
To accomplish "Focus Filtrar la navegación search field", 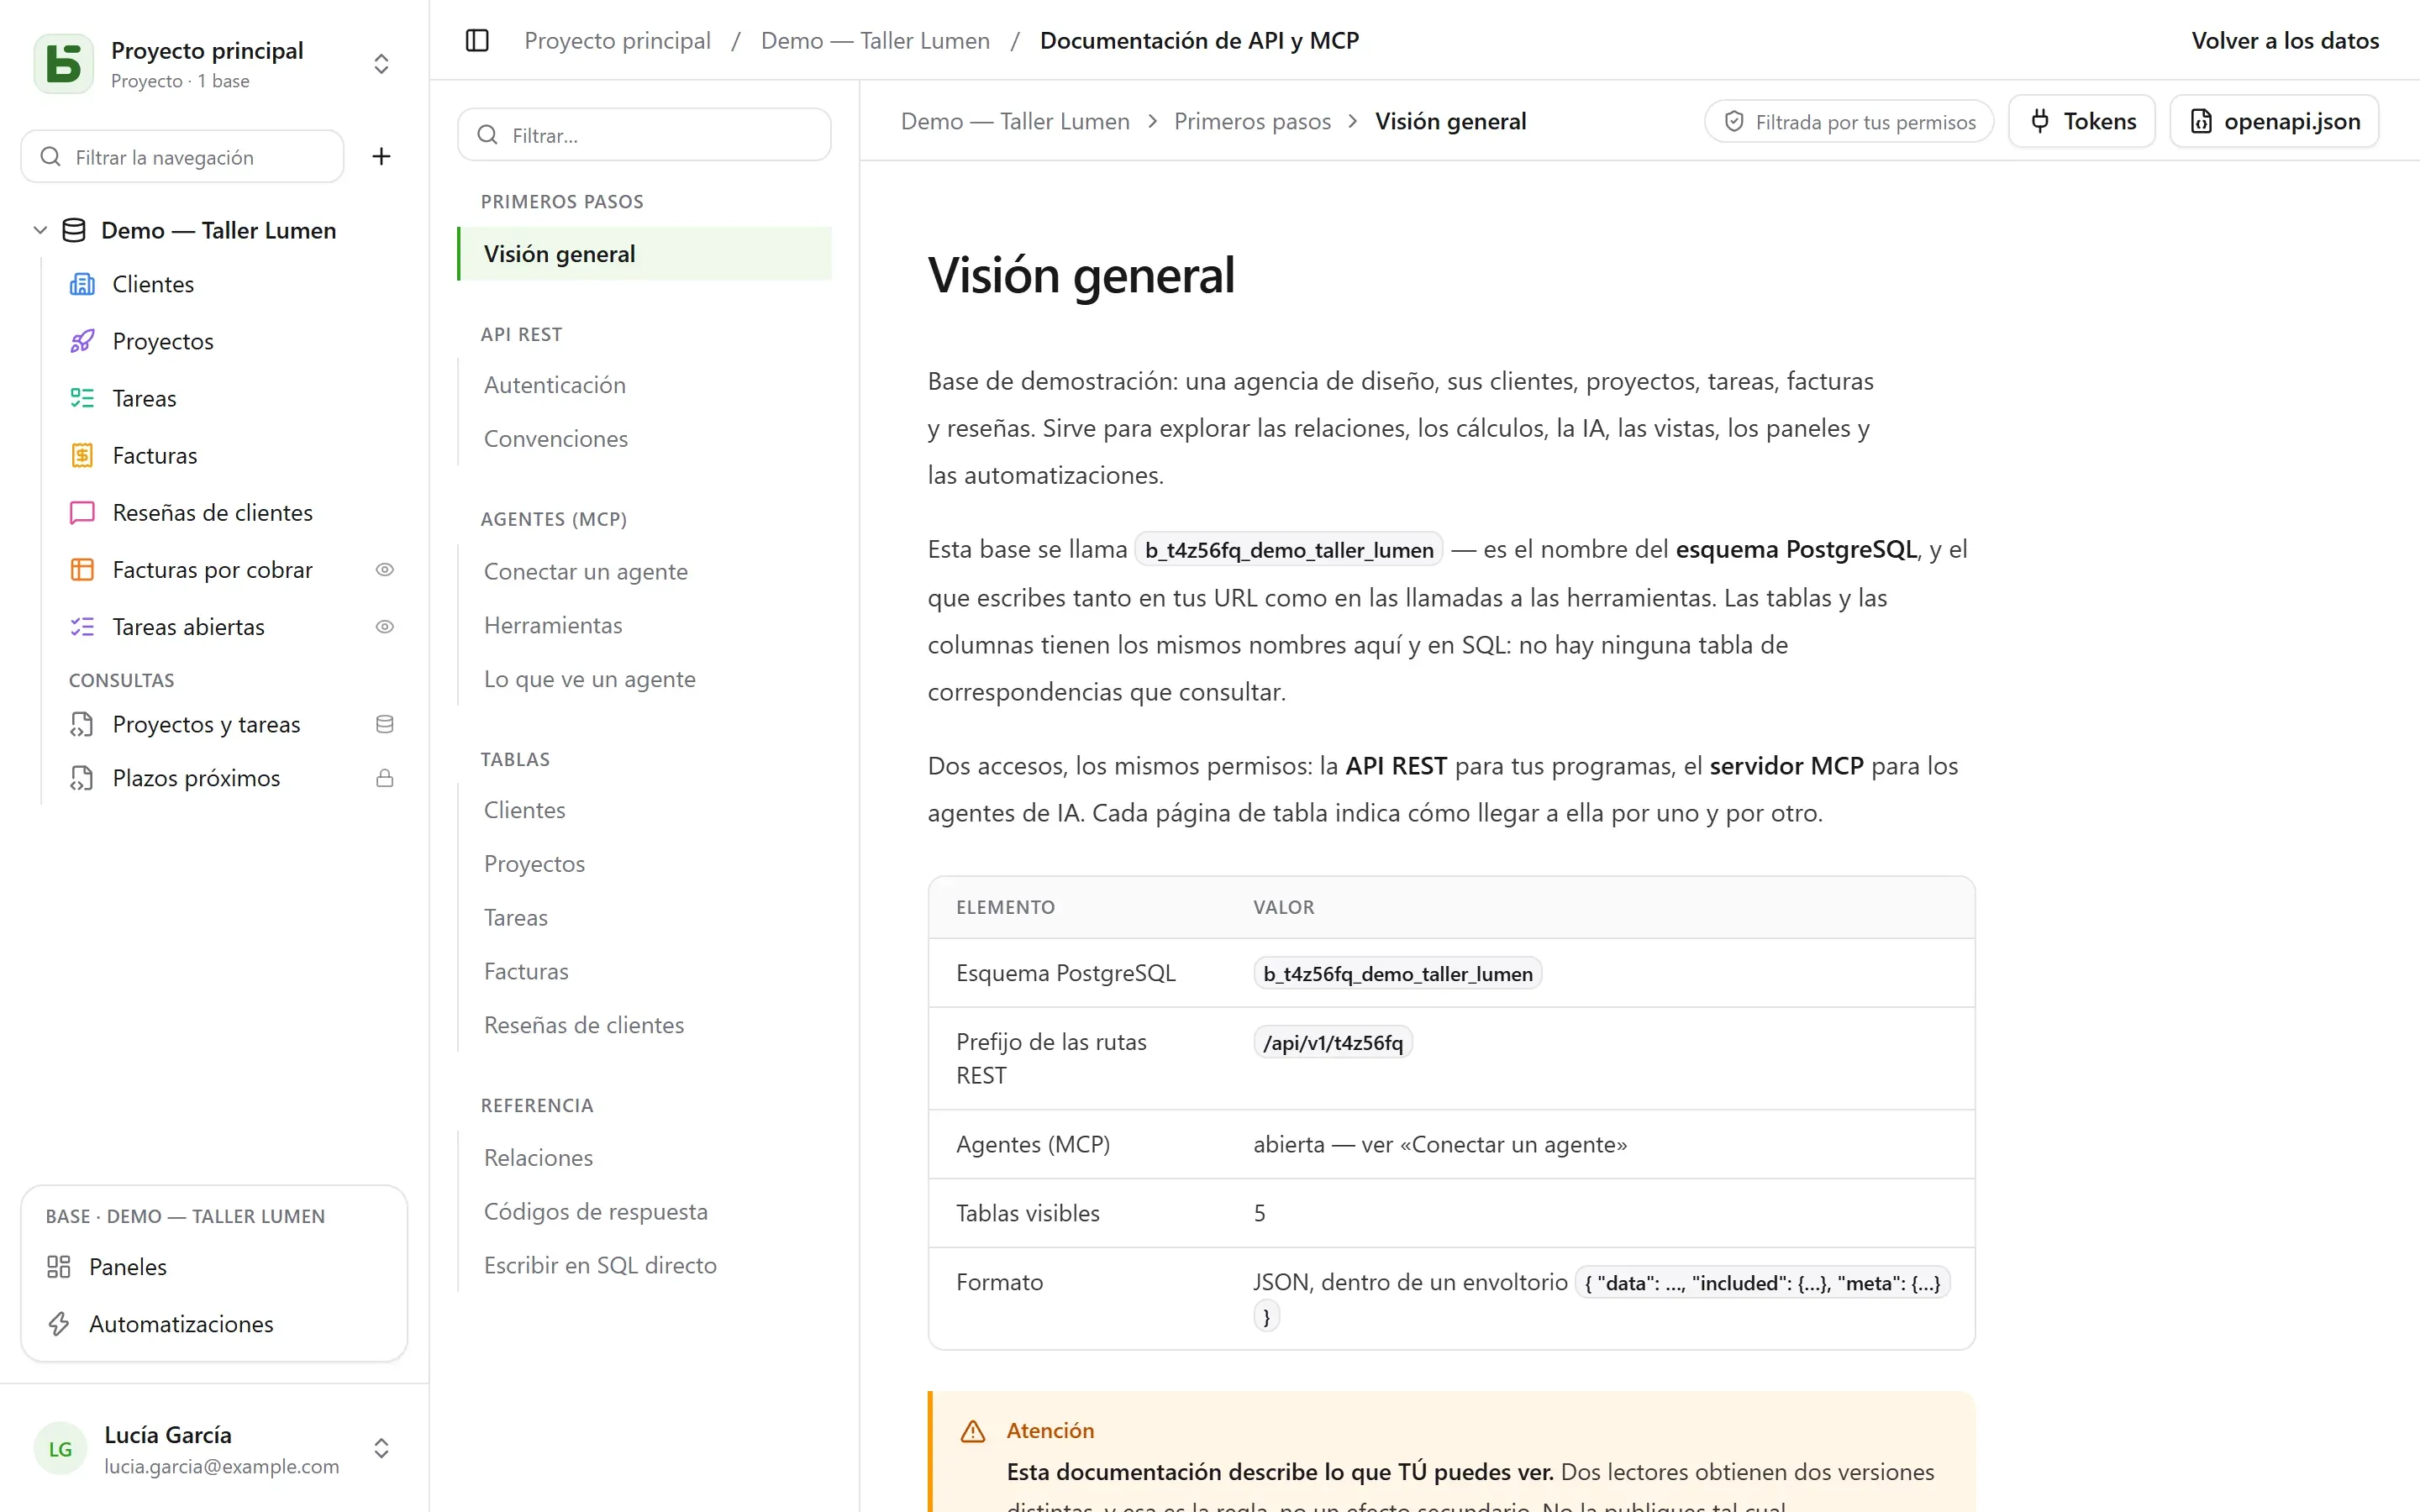I will tap(183, 157).
